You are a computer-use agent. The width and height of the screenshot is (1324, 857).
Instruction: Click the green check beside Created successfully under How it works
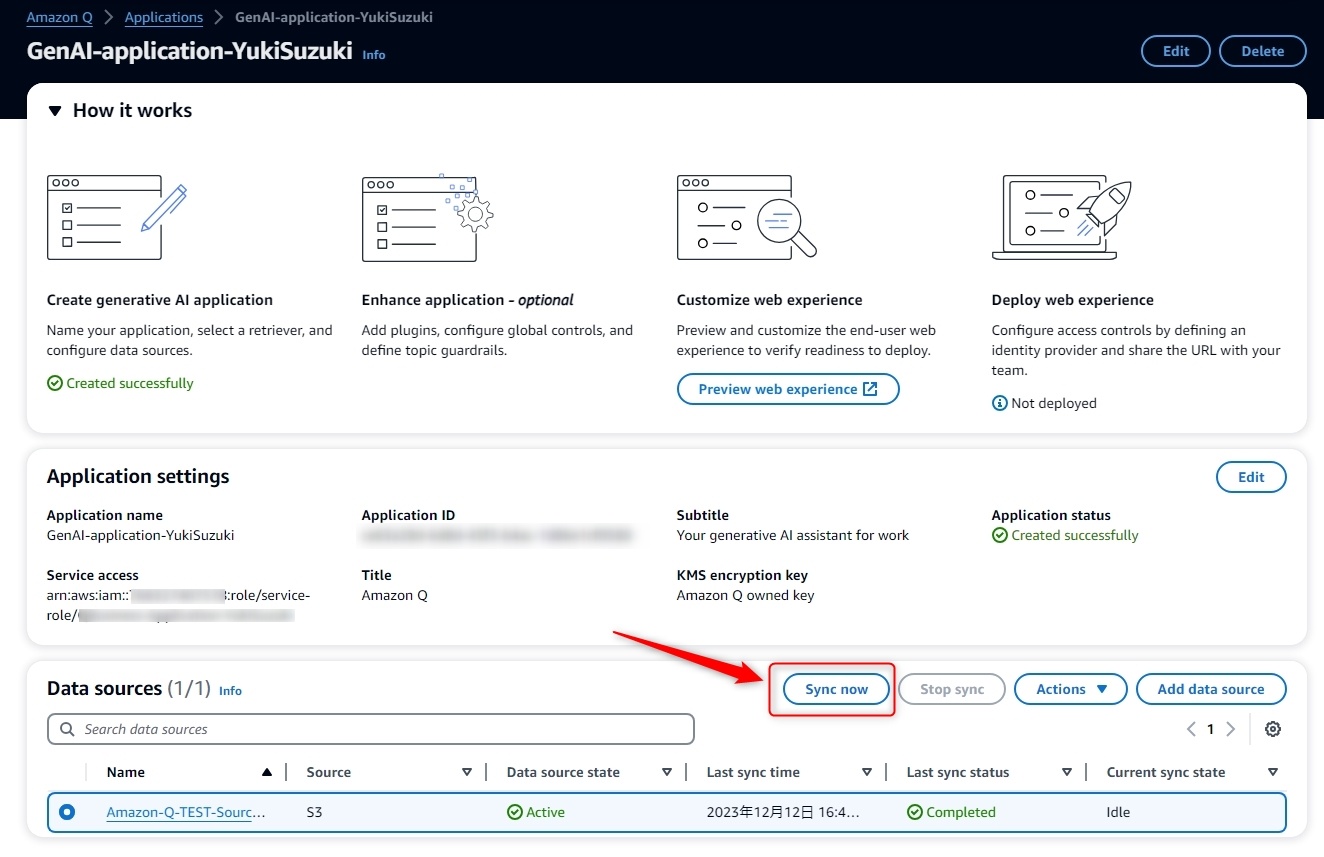click(x=55, y=383)
